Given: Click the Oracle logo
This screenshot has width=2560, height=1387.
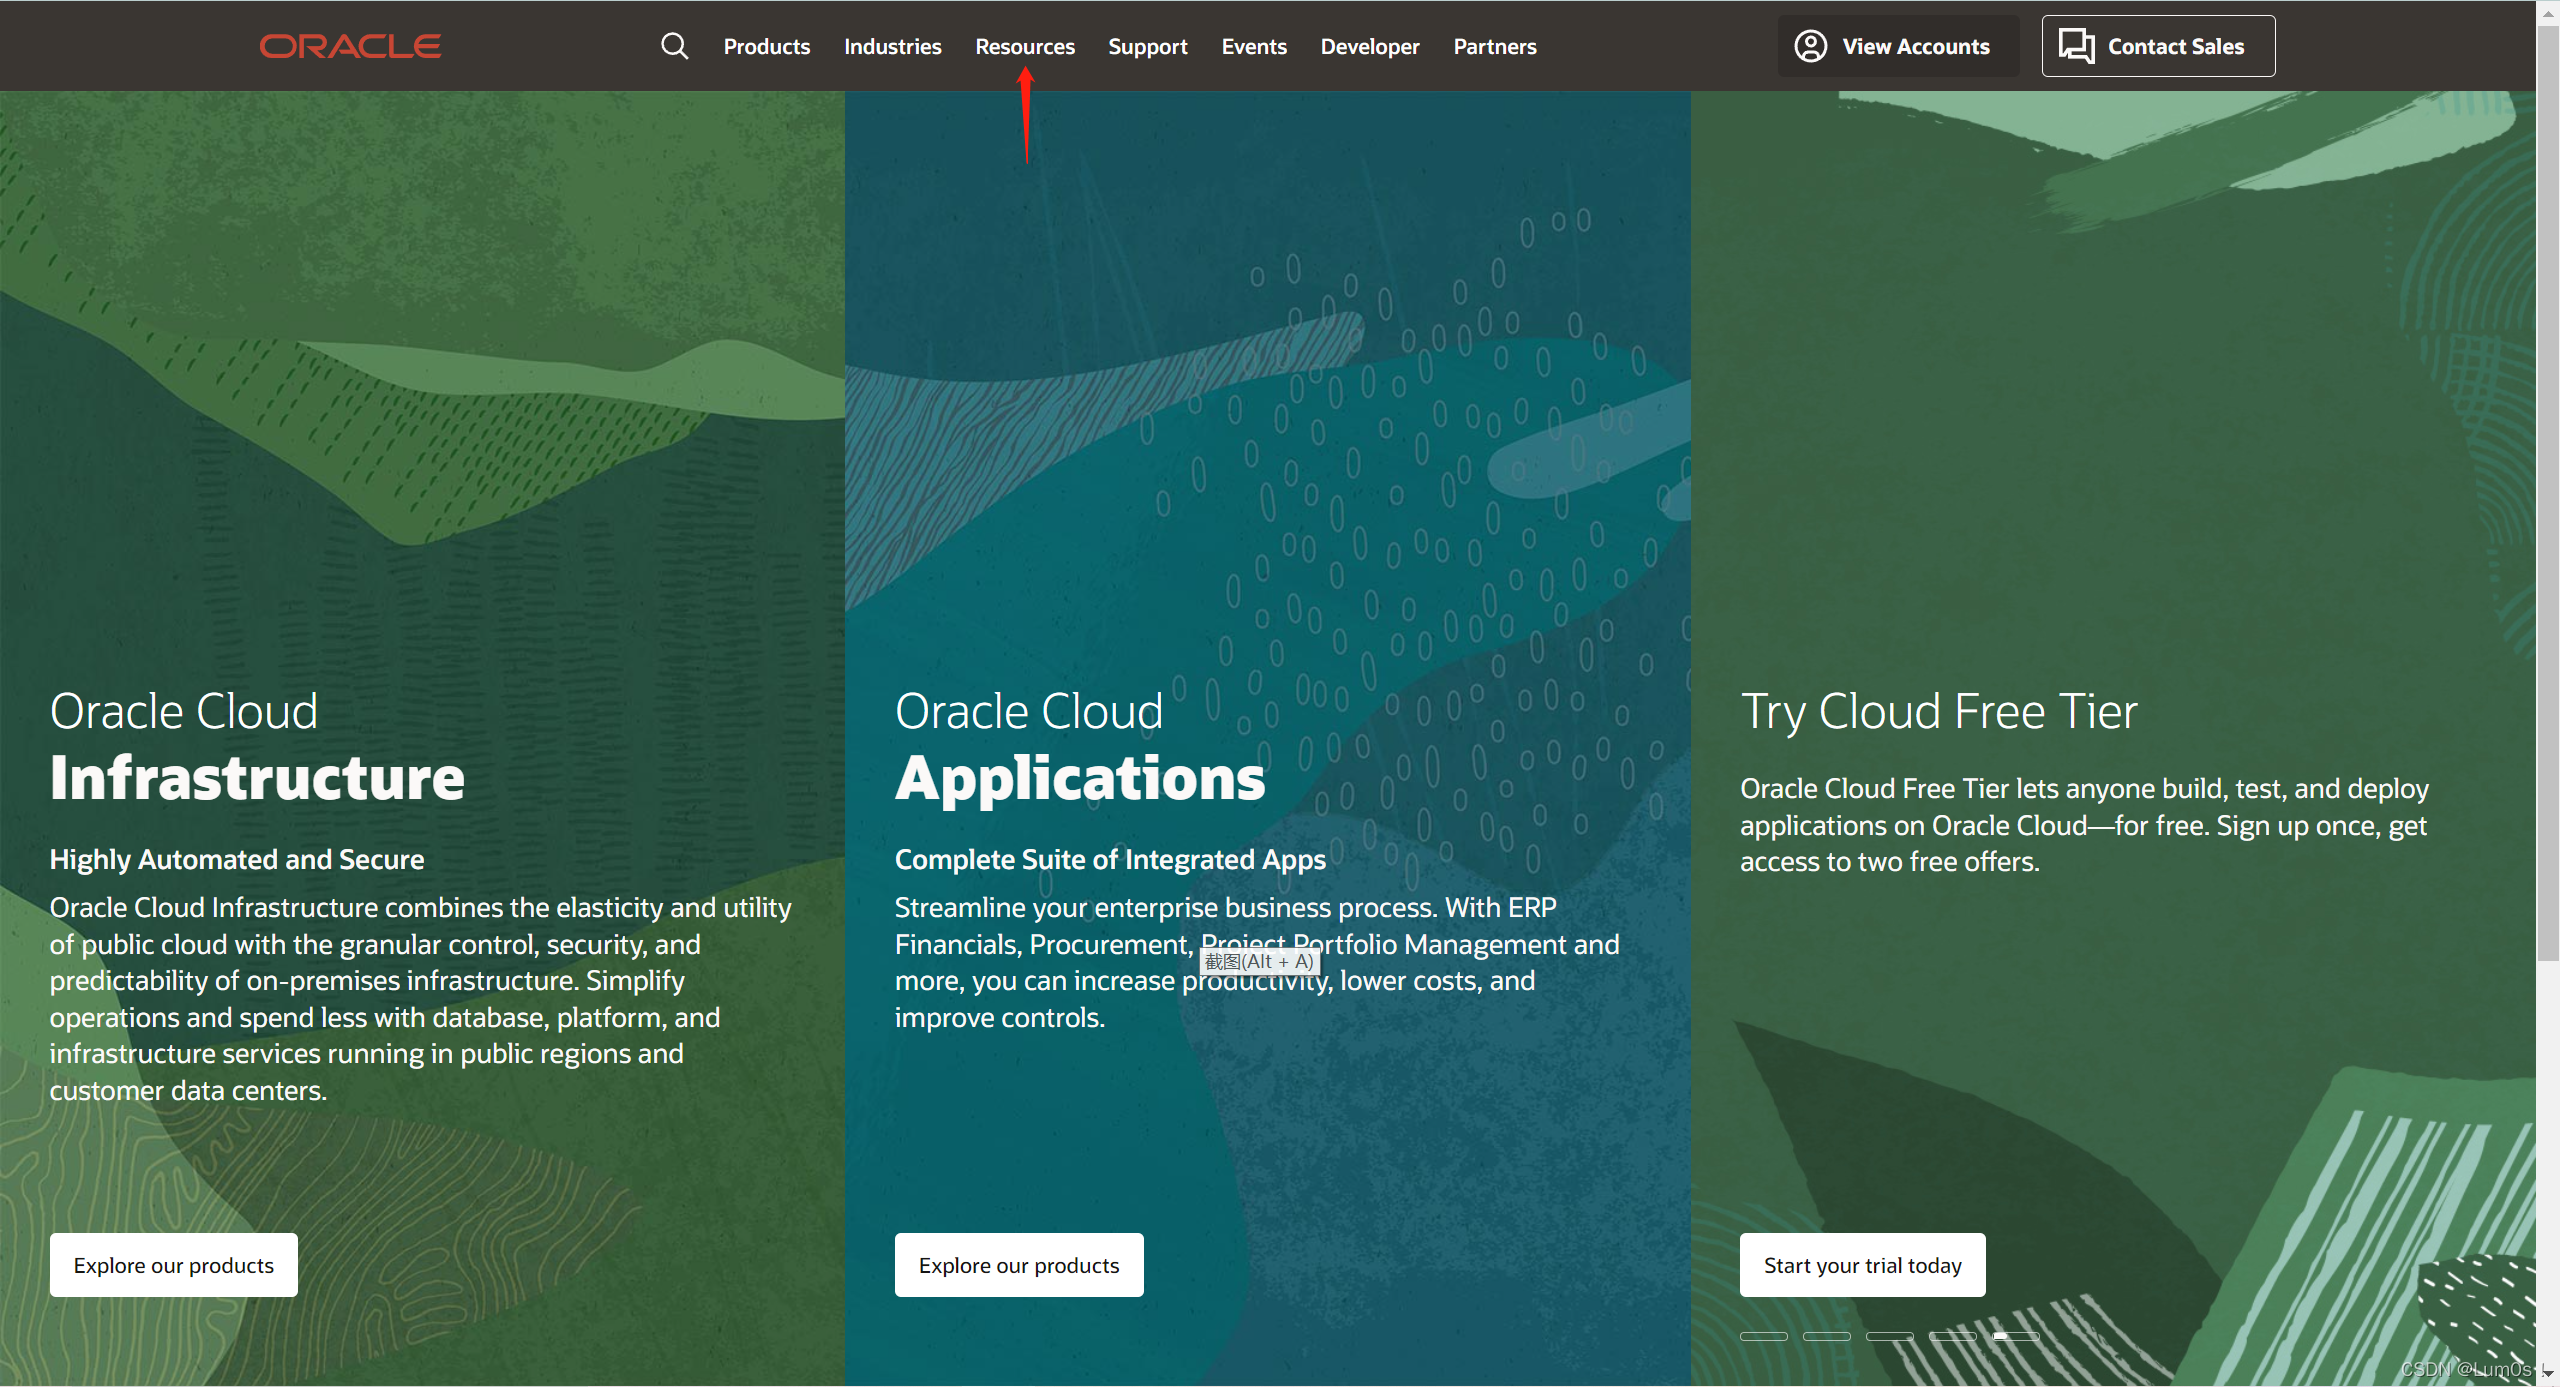Looking at the screenshot, I should 350,46.
